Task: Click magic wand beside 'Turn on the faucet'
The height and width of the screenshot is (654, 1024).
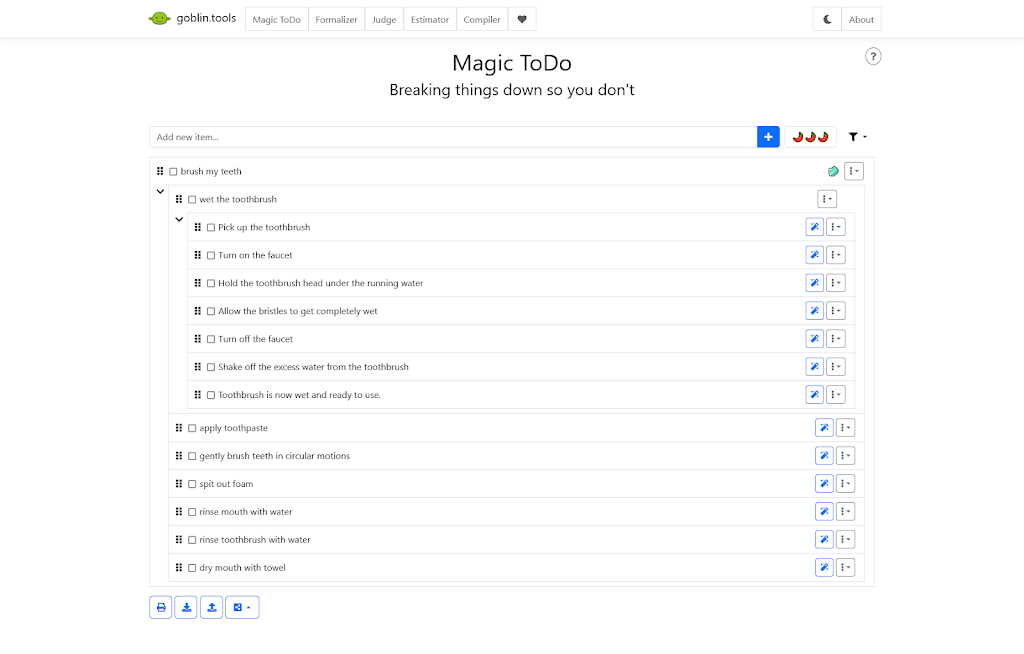Action: pos(814,255)
